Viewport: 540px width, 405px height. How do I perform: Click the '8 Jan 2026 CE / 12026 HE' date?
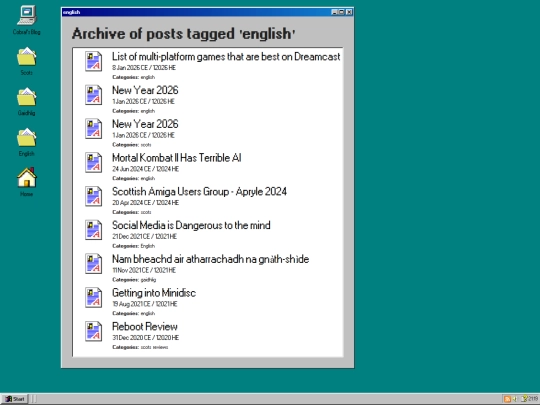click(144, 68)
